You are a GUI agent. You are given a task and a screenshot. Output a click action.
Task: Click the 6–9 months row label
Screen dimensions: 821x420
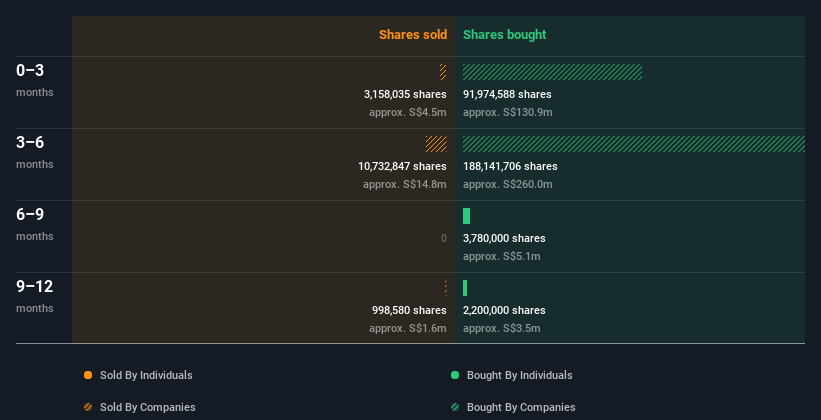pyautogui.click(x=35, y=224)
